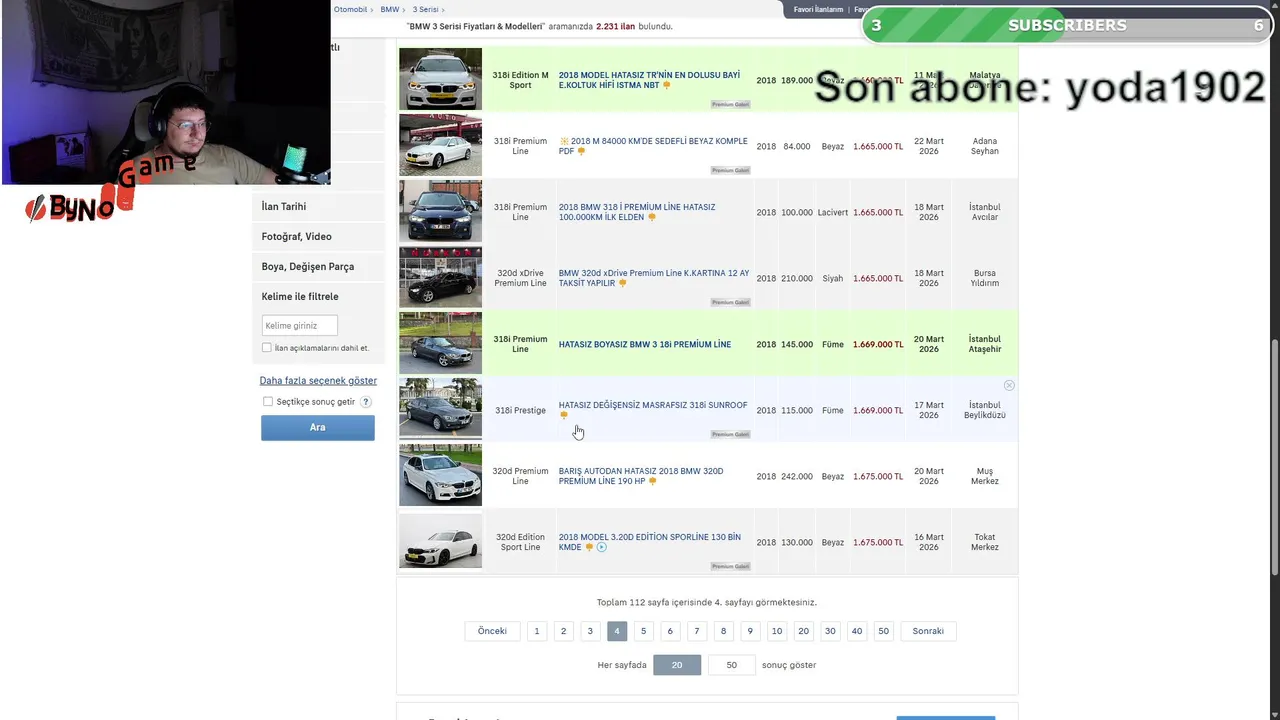
Task: Open the white BMW thumbnail from Muş Merkez
Action: pos(441,475)
